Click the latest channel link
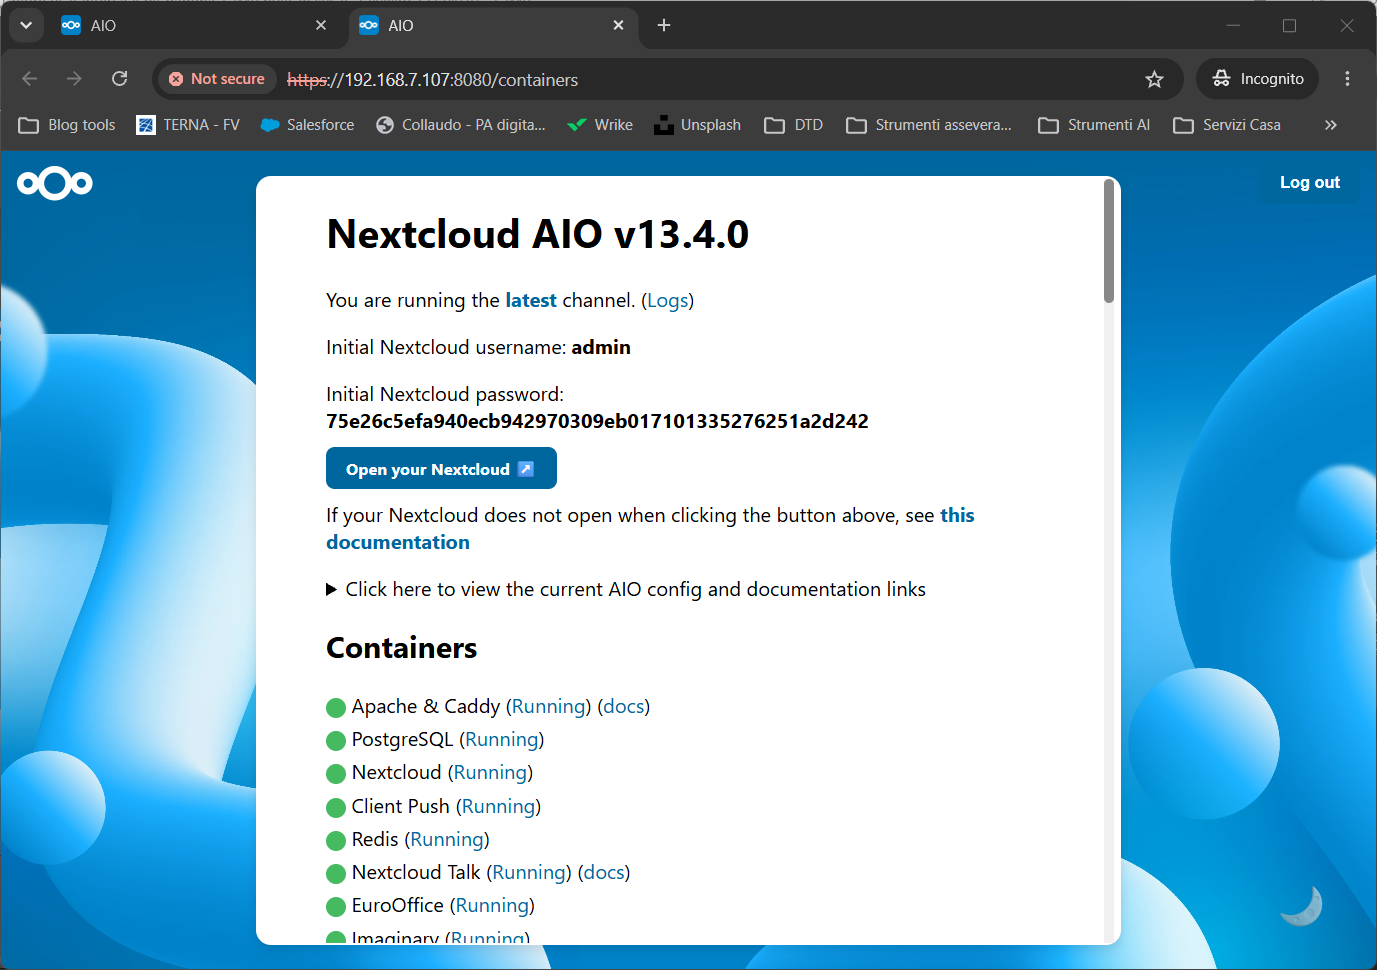Screen dimensions: 1377x970 click(531, 300)
